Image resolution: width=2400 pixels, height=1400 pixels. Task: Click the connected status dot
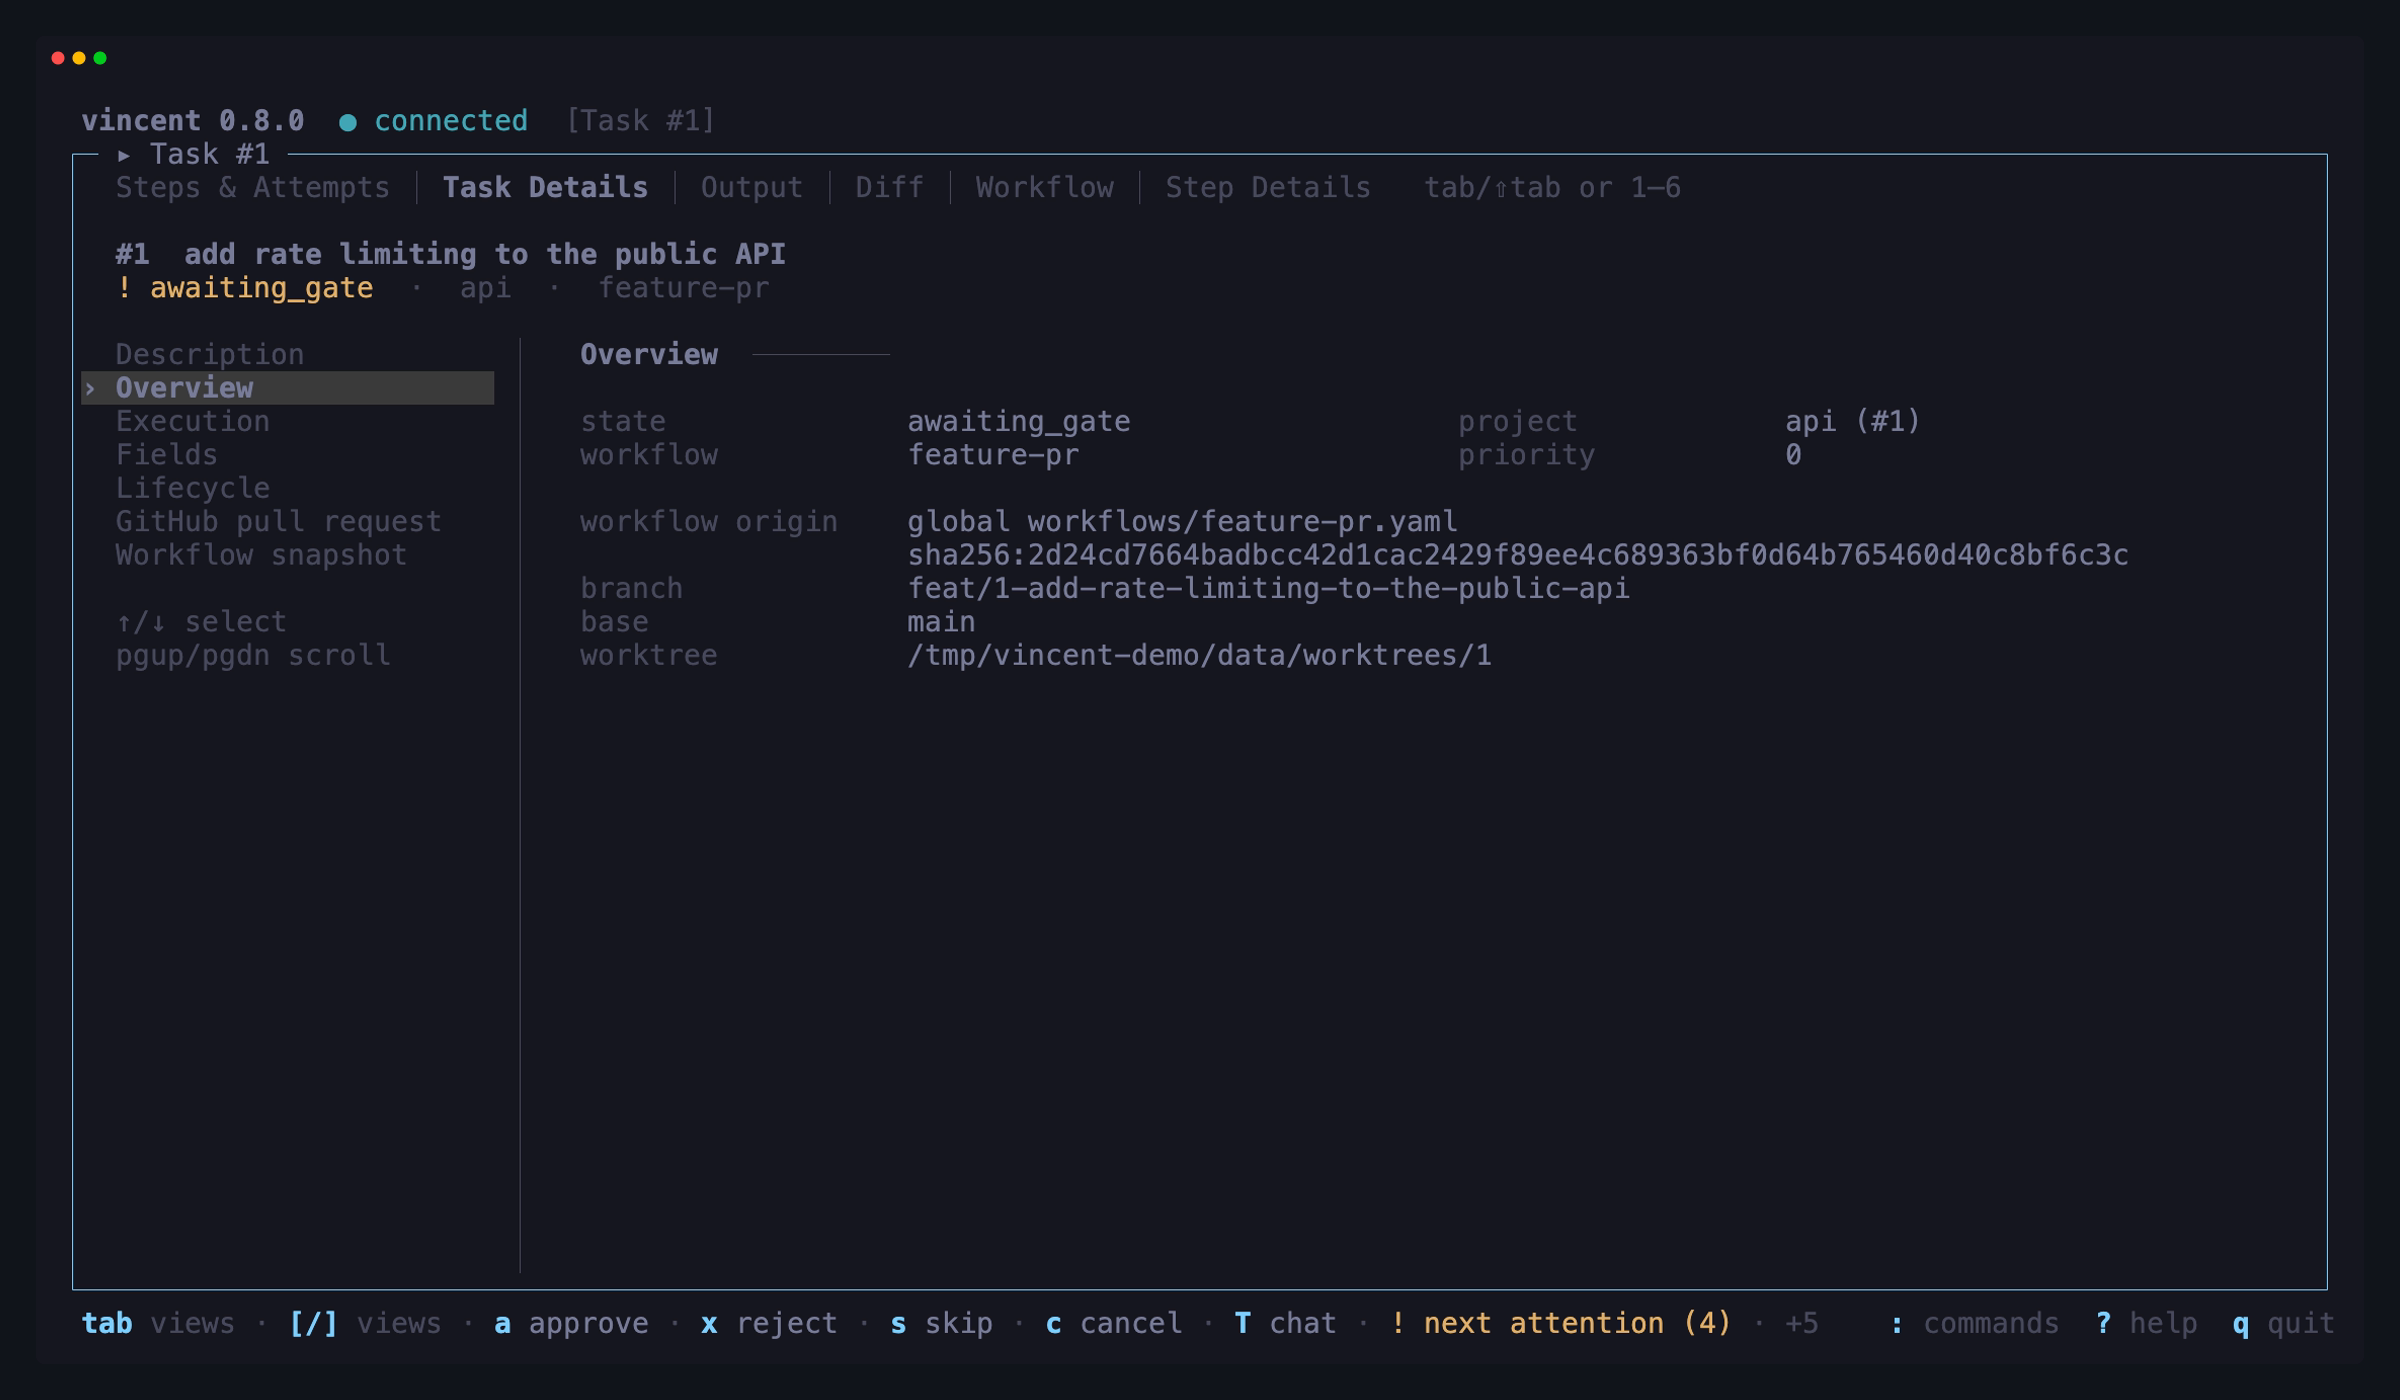[x=347, y=122]
